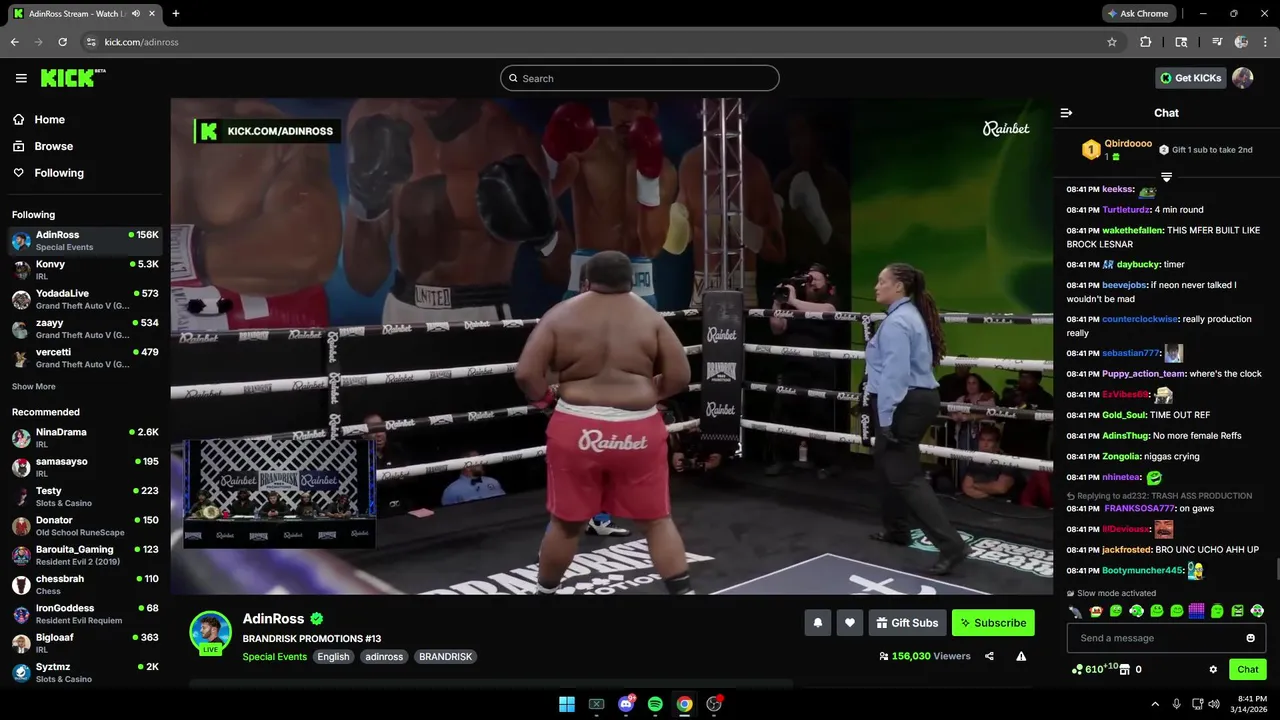This screenshot has height=720, width=1280.
Task: Click username FRANKSOSA777 in chat
Action: [1139, 509]
